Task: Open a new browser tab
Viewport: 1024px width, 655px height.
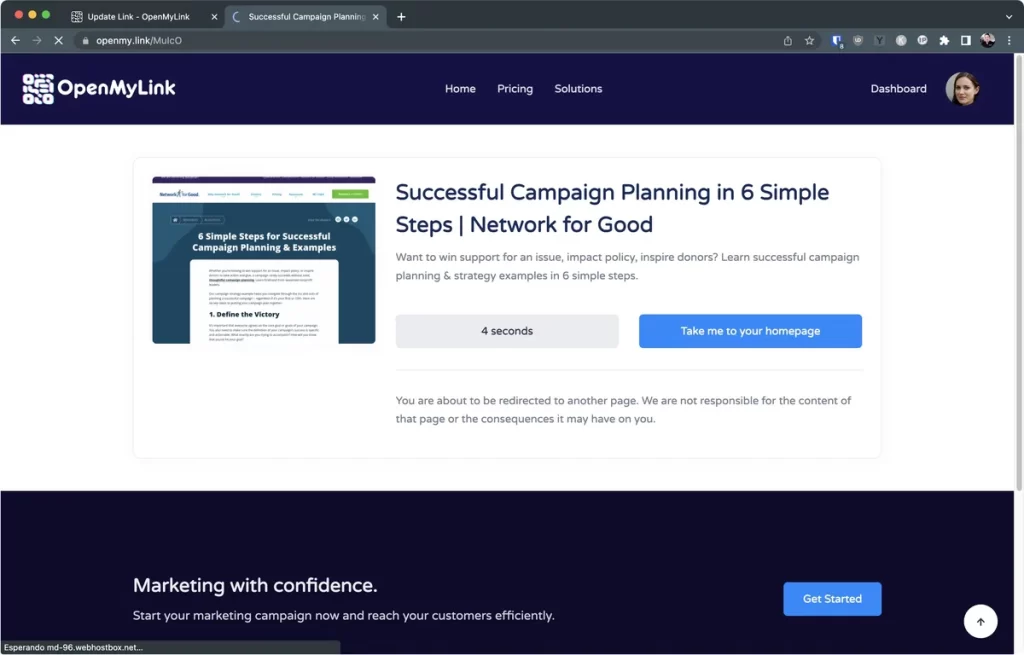Action: [x=401, y=17]
